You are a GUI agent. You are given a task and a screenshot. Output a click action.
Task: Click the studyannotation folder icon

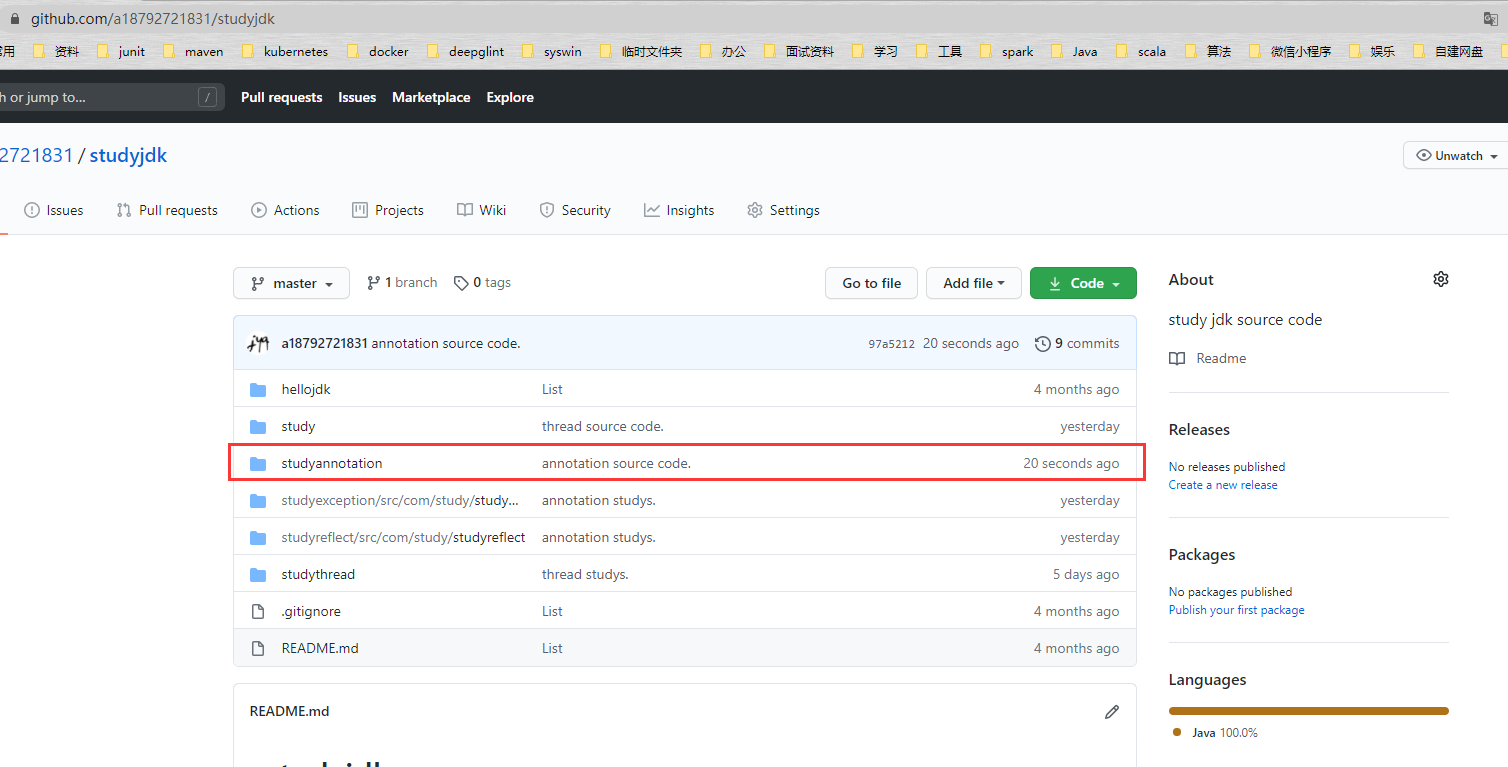coord(258,464)
